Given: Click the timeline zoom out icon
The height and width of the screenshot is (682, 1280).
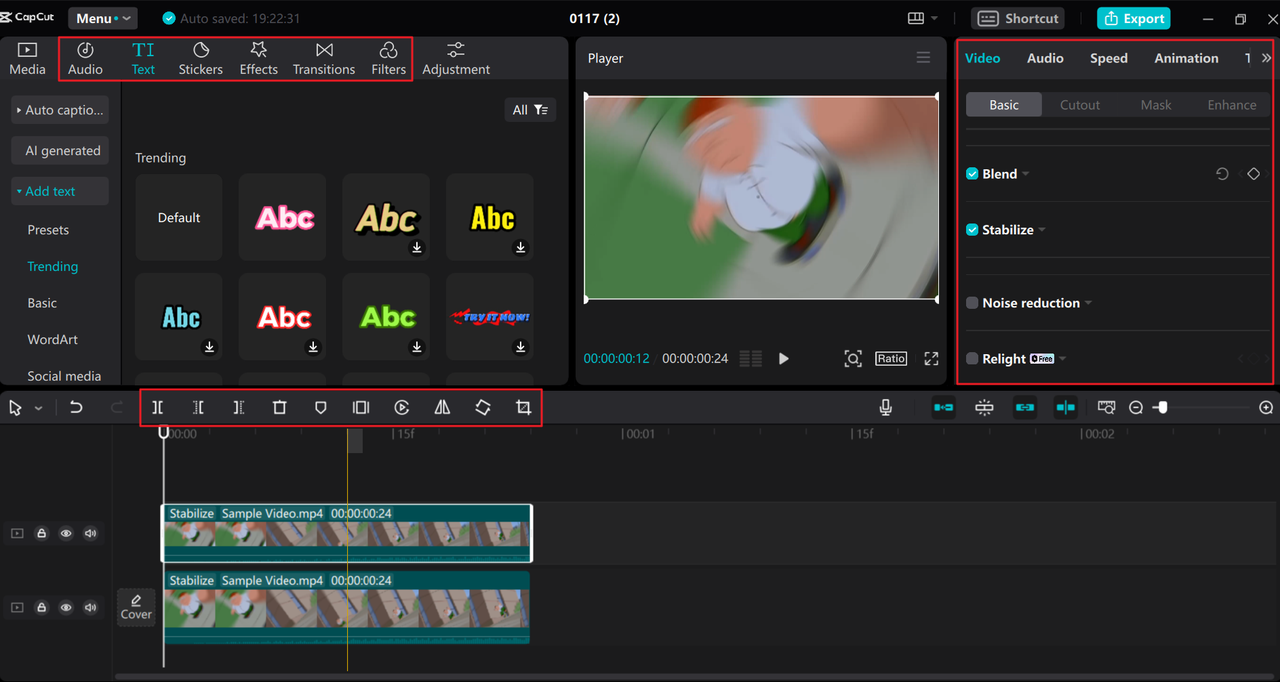Looking at the screenshot, I should coord(1136,408).
